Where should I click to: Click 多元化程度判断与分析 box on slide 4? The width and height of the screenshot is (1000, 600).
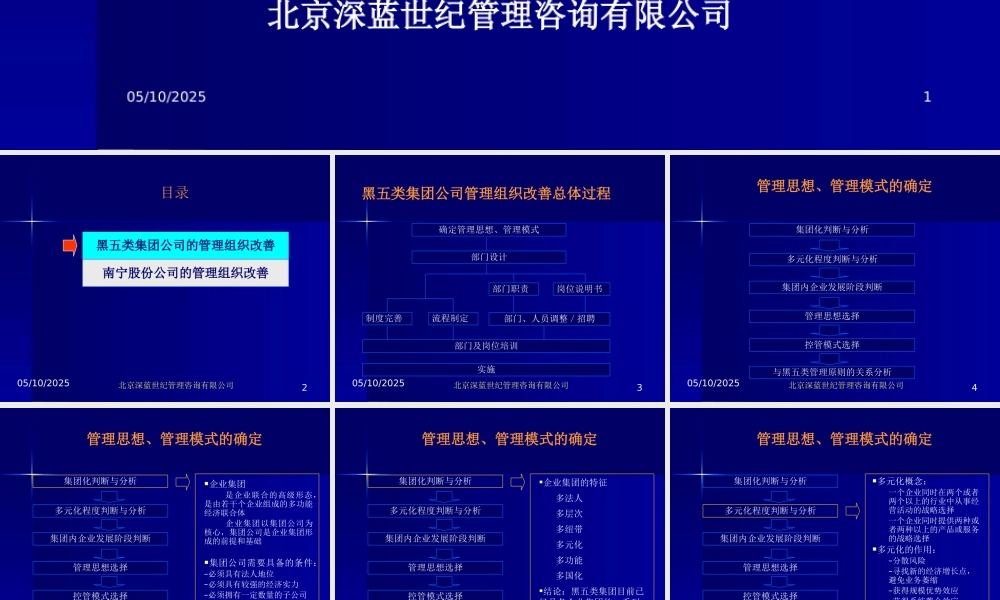point(832,259)
